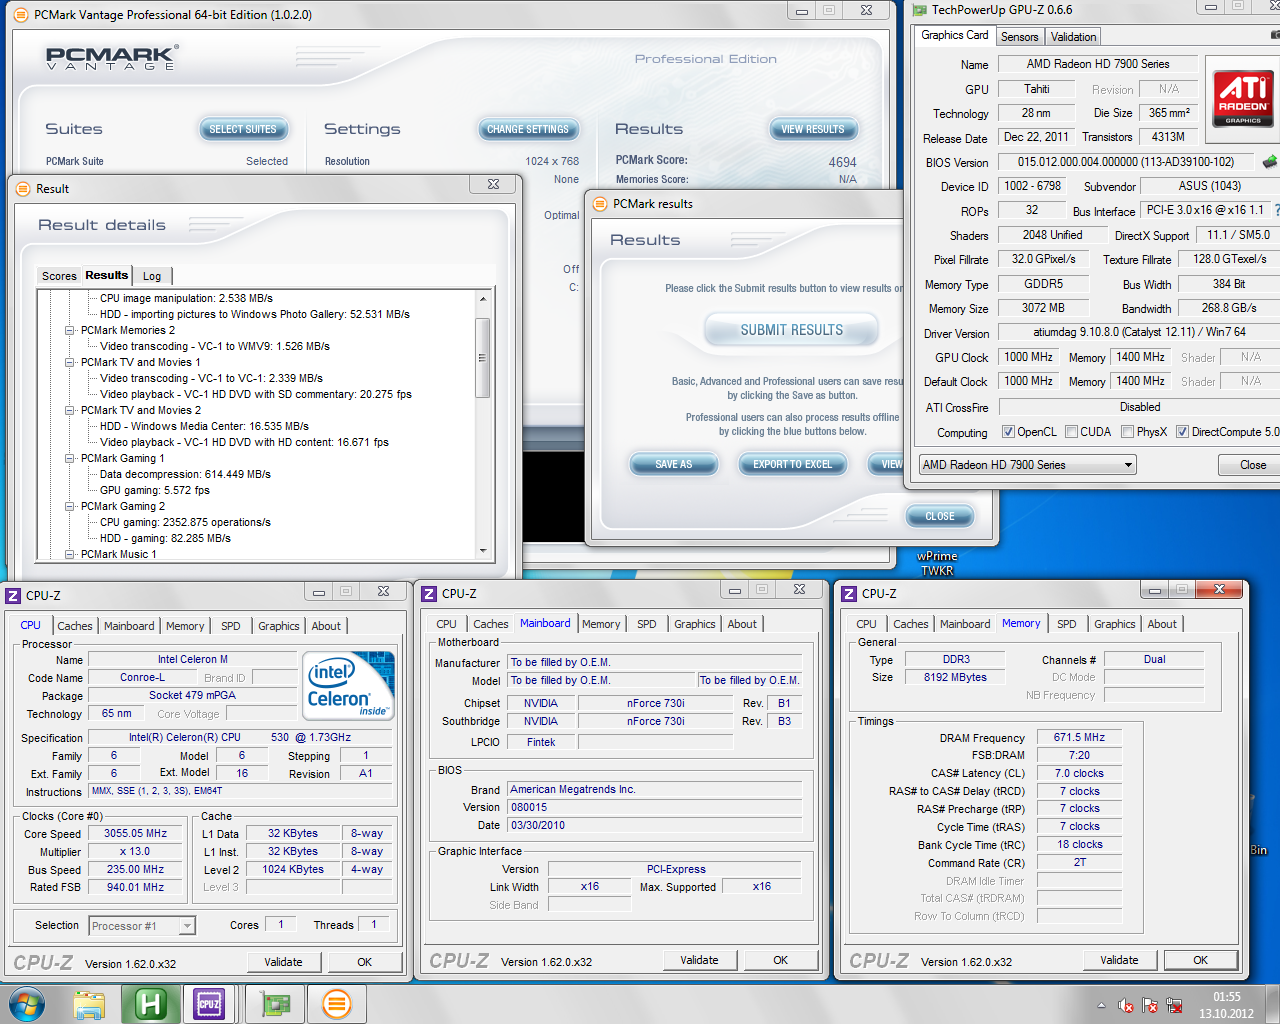
Task: Click the result tree scrollbar up arrow
Action: 483,299
